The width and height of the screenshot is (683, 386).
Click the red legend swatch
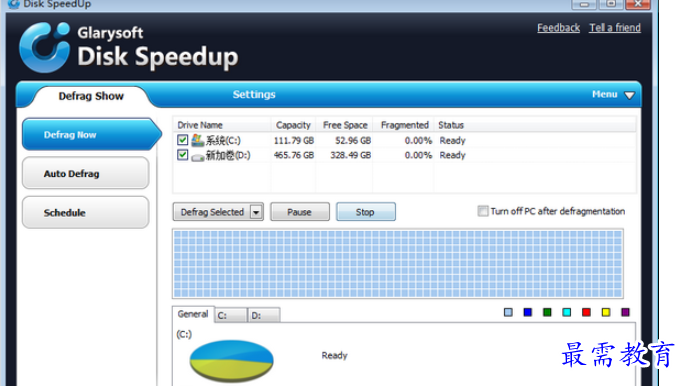click(x=586, y=312)
